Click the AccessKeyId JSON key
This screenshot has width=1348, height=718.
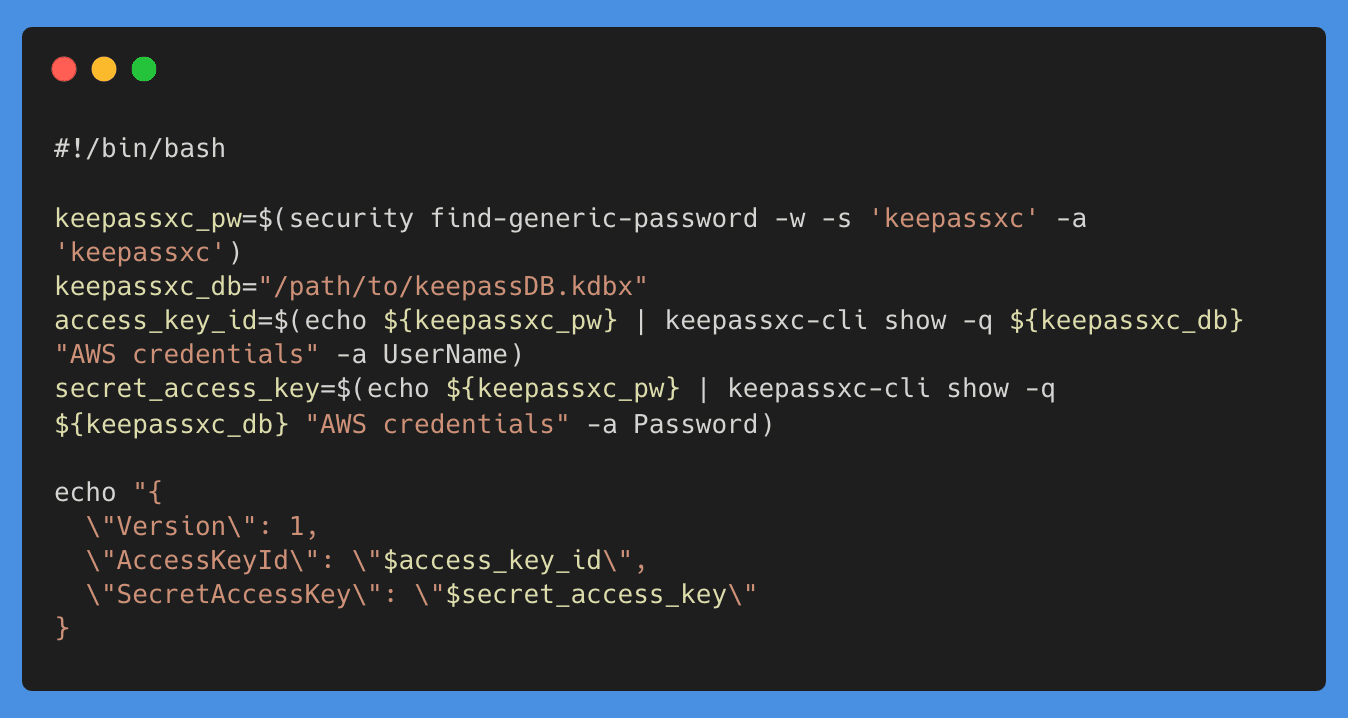click(210, 561)
